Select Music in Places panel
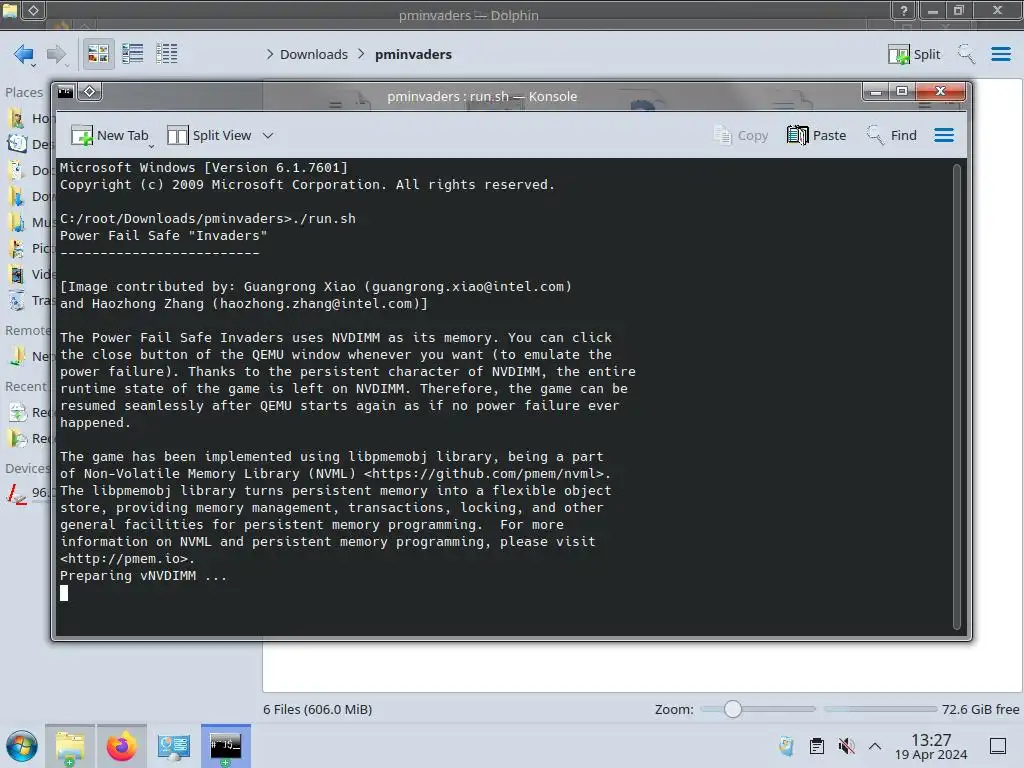The height and width of the screenshot is (768, 1024). tap(29, 222)
